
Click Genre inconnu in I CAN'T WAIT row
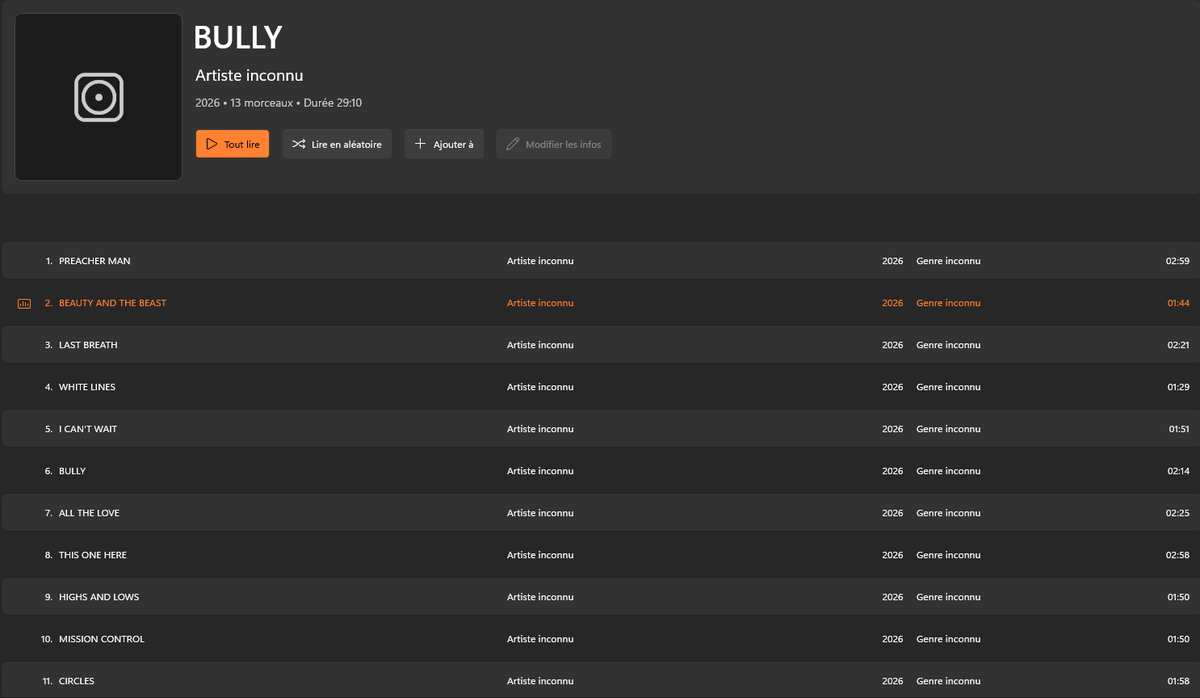pyautogui.click(x=948, y=429)
